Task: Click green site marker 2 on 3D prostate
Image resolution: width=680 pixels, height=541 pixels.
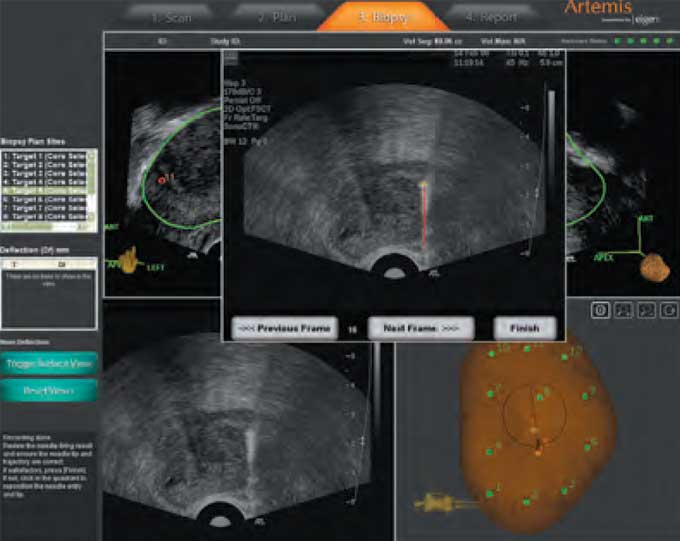Action: tap(526, 502)
